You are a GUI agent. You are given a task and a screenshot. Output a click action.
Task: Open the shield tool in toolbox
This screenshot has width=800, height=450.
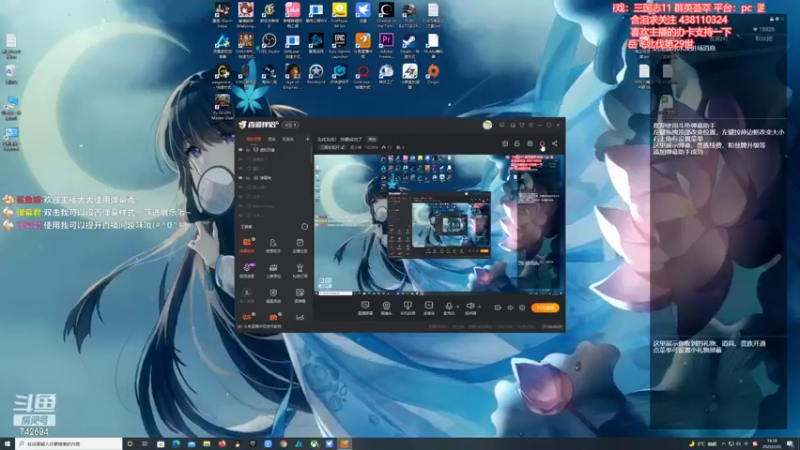(x=273, y=294)
